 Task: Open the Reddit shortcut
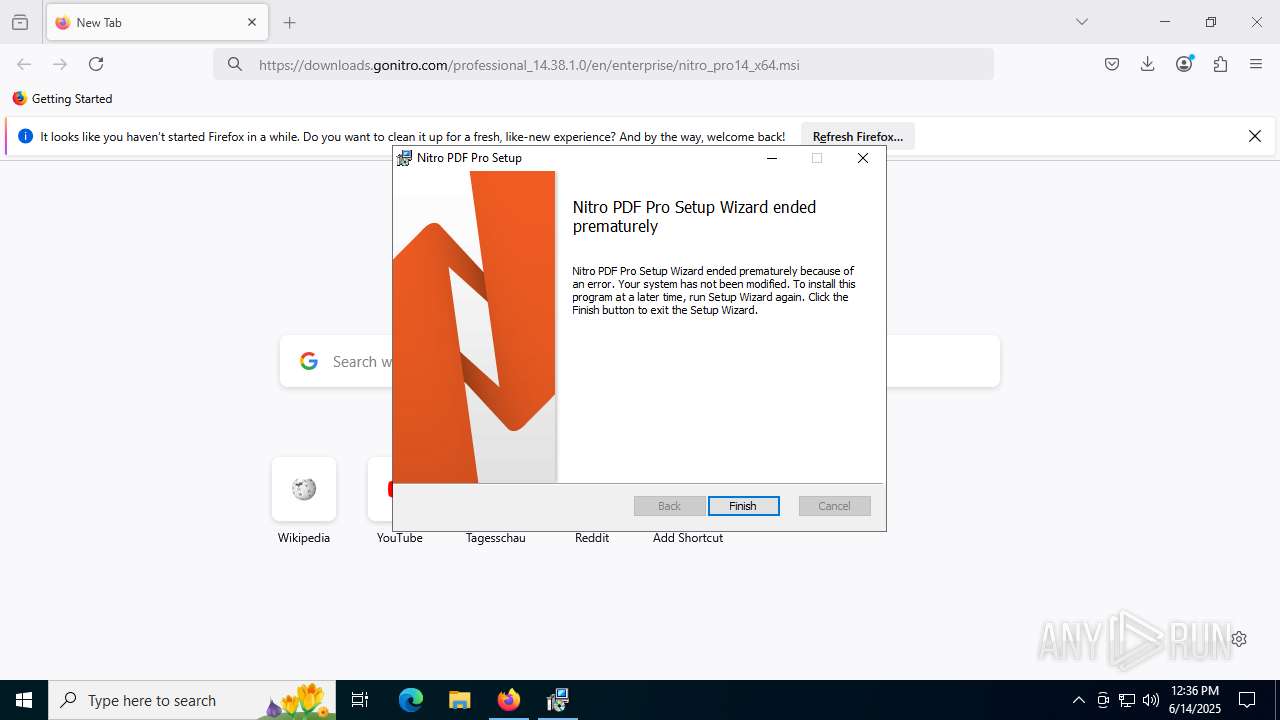pyautogui.click(x=592, y=538)
